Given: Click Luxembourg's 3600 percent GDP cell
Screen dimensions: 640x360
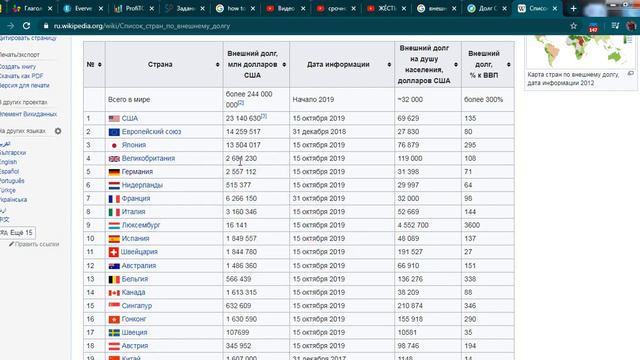Looking at the screenshot, I should [487, 225].
